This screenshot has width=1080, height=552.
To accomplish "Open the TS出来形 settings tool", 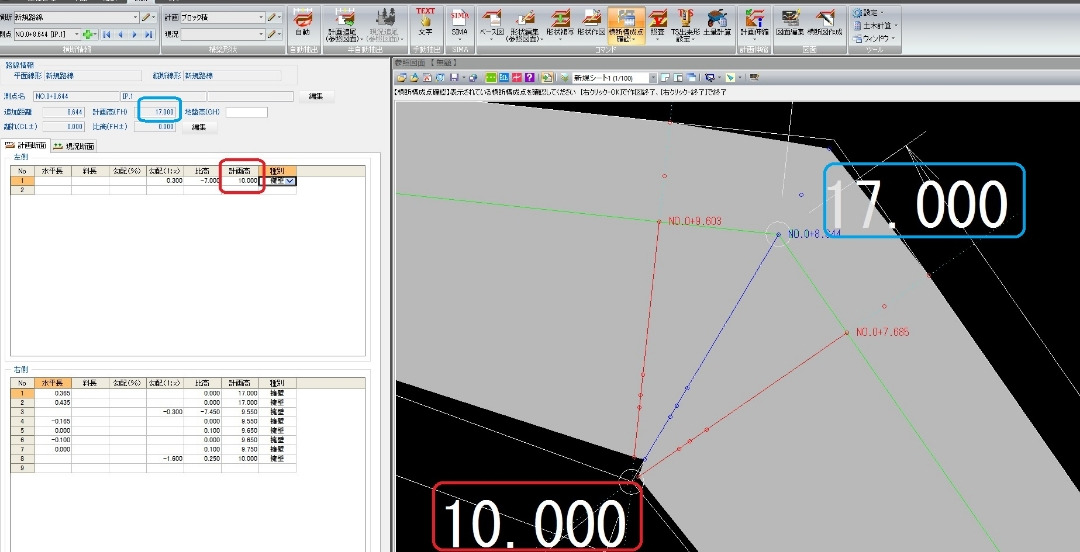I will 685,25.
